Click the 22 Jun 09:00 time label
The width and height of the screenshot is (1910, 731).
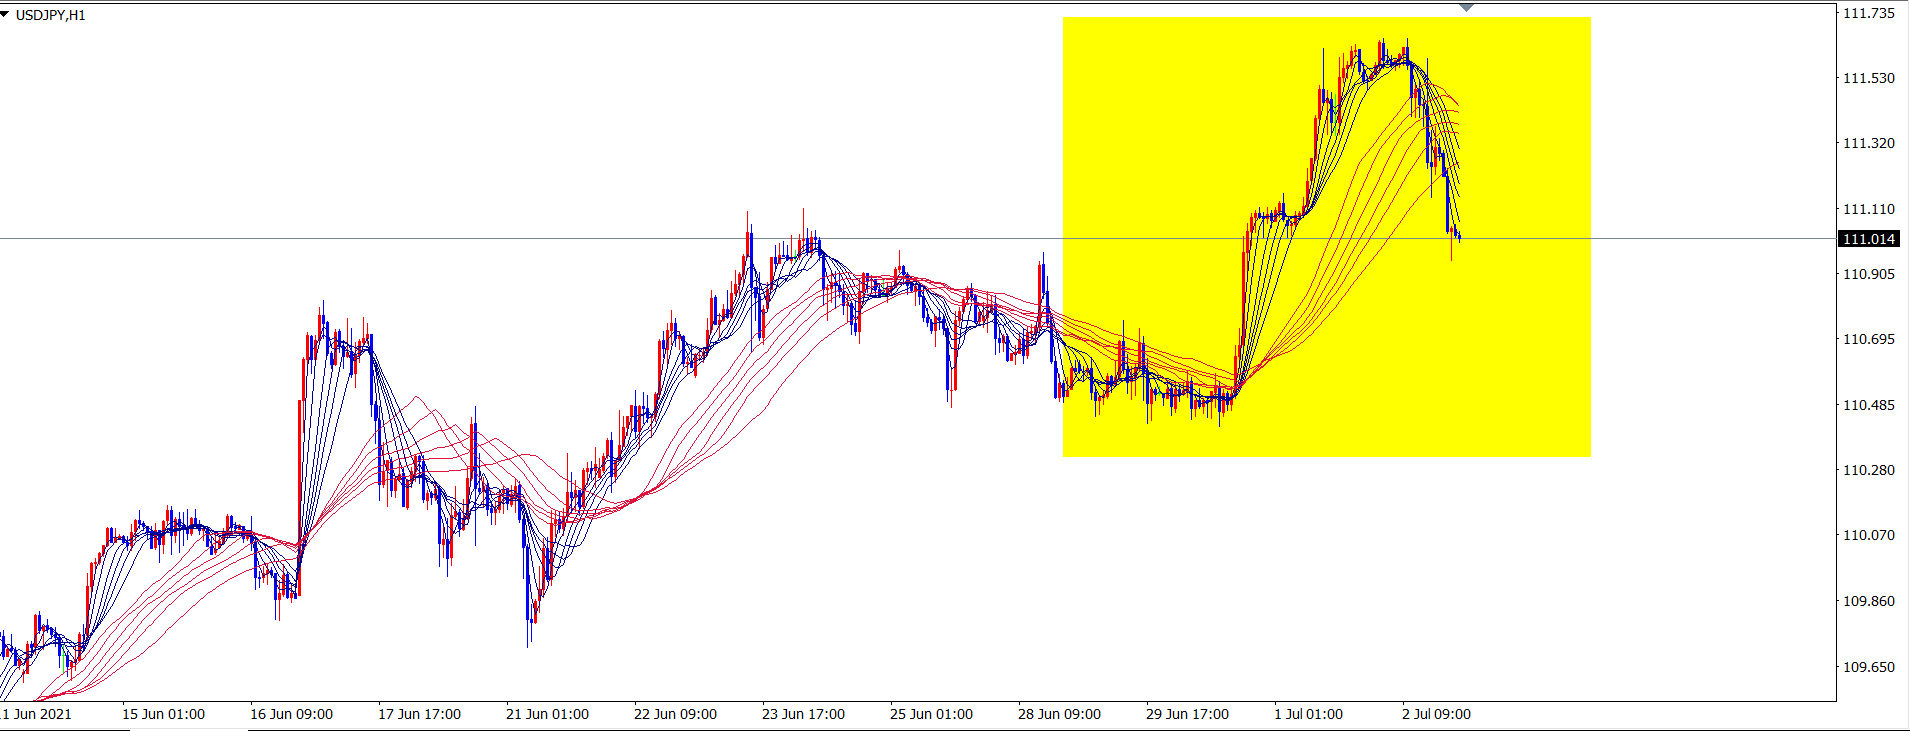pyautogui.click(x=675, y=714)
